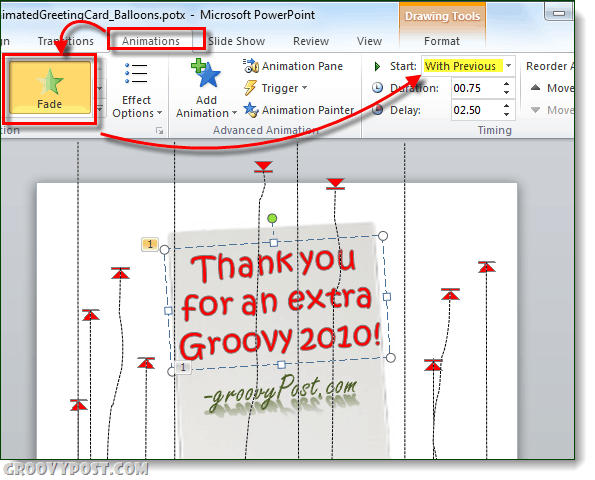Open animation dialog launcher in group corner

[x=160, y=131]
